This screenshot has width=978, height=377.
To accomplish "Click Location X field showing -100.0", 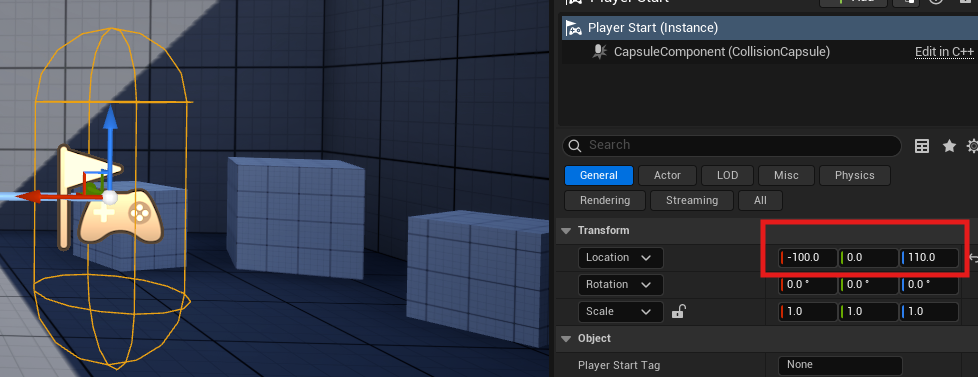I will click(x=808, y=258).
